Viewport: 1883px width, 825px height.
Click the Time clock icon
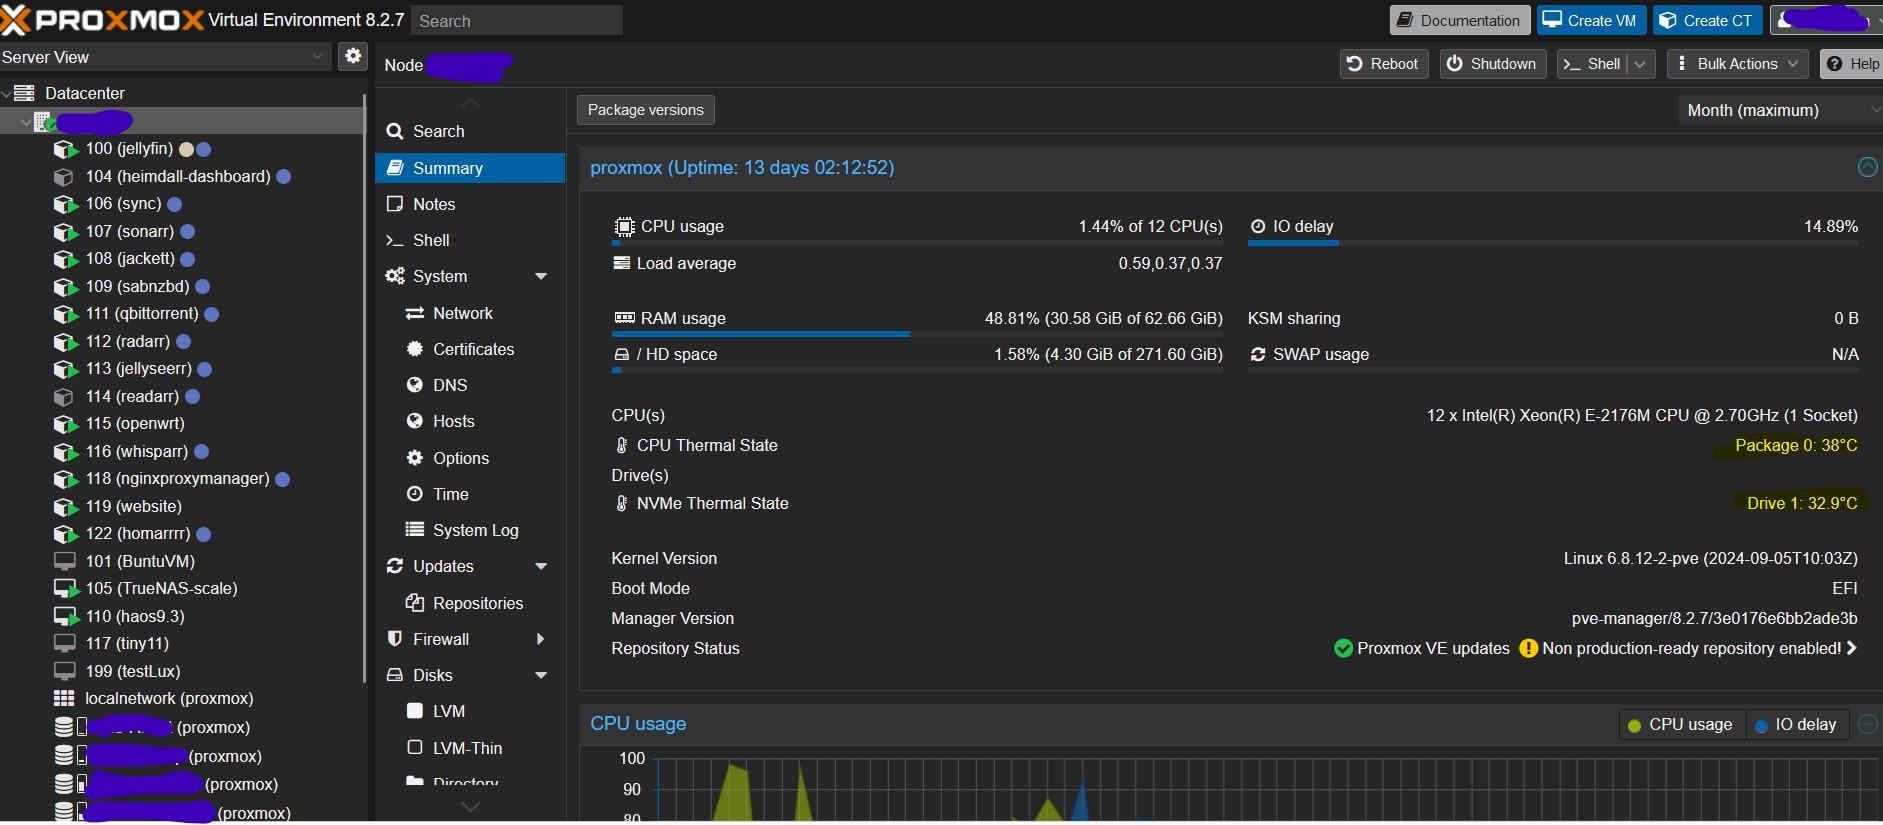(x=415, y=494)
